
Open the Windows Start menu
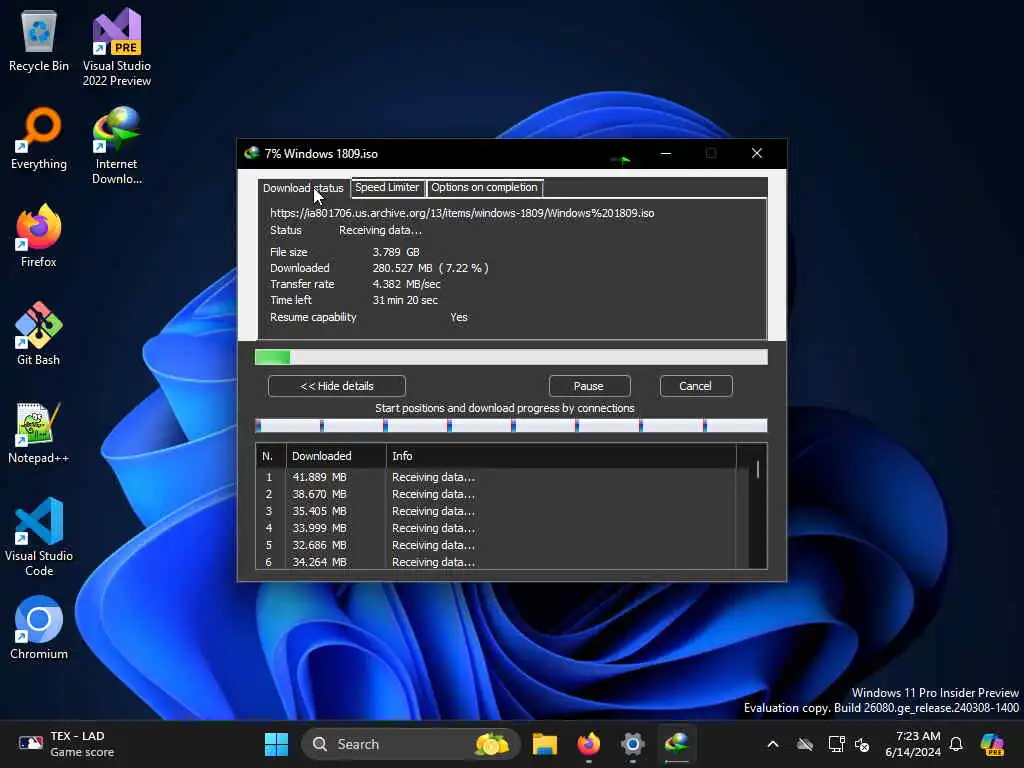[x=276, y=744]
